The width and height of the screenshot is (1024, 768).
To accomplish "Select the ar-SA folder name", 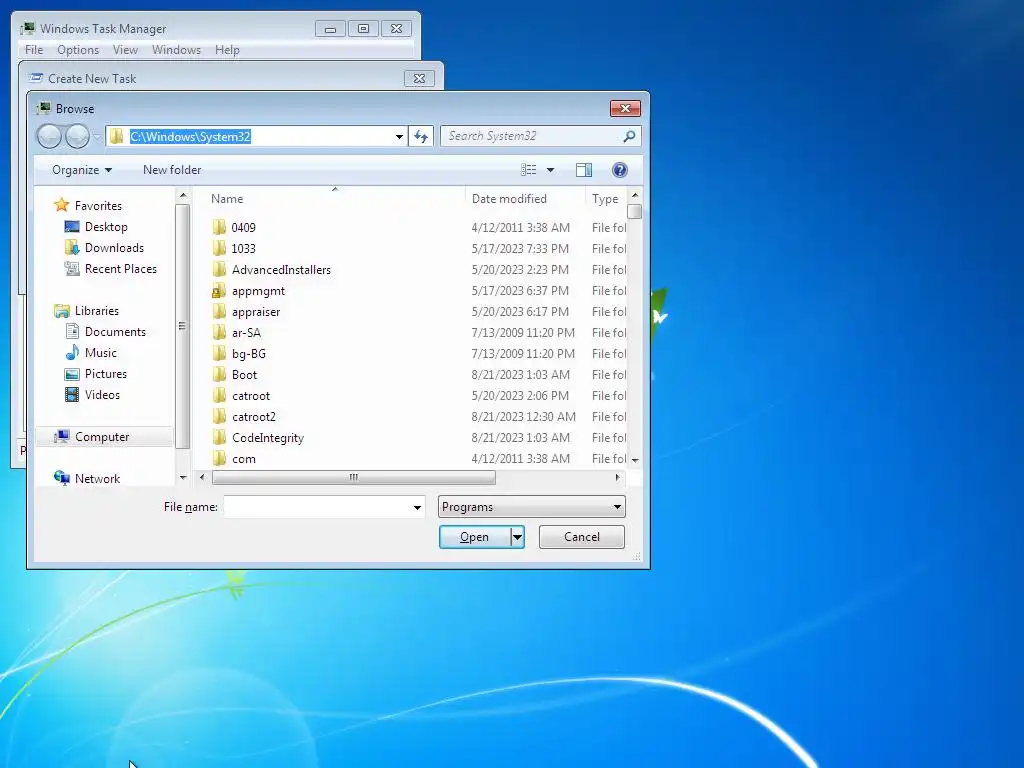I will [x=246, y=332].
